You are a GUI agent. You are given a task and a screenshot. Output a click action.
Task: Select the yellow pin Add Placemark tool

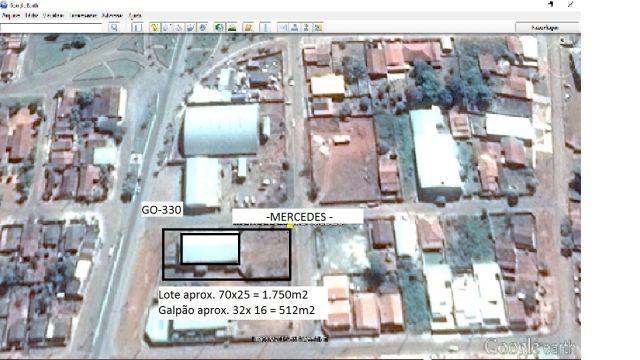click(155, 28)
